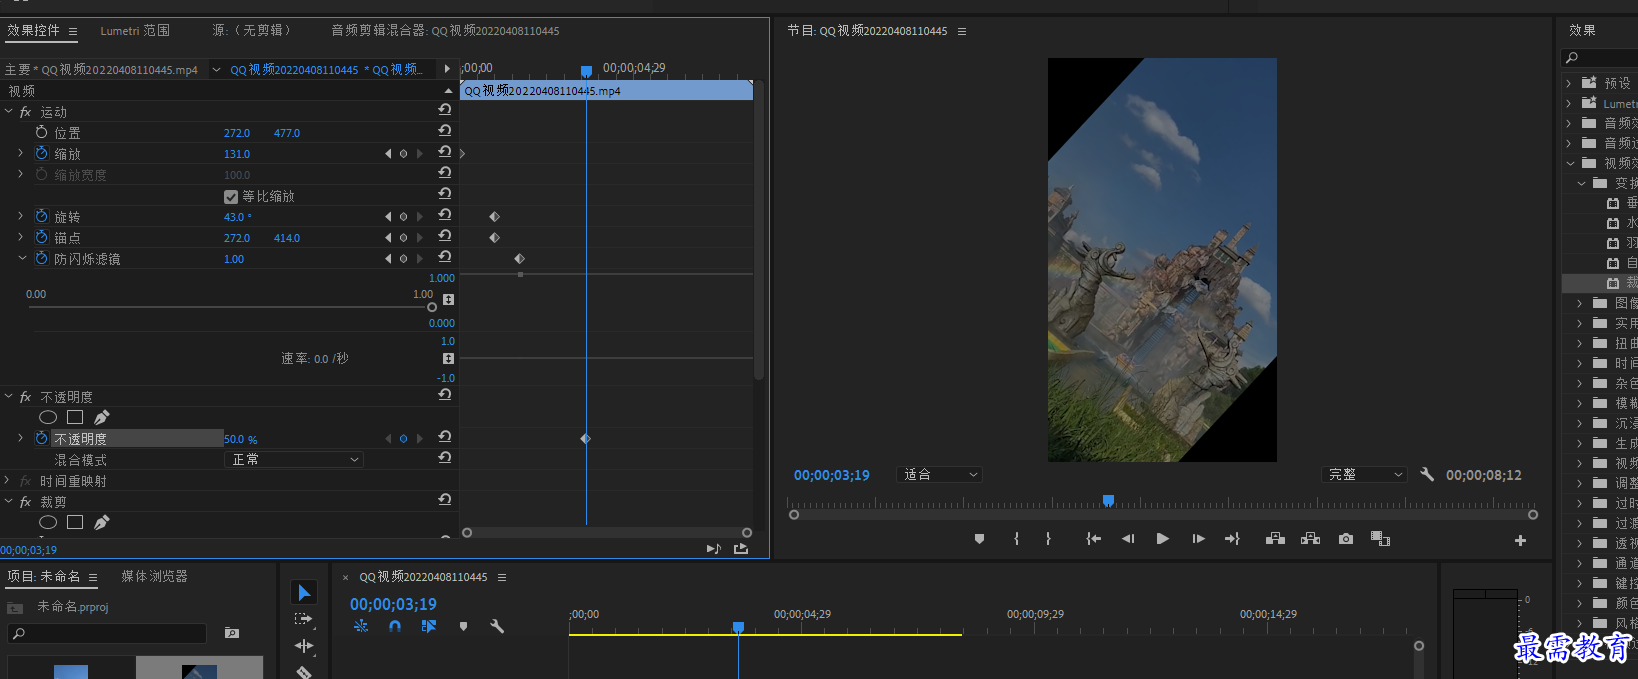Toggle stopwatch animation for 锚点 property
Viewport: 1638px width, 679px height.
[x=41, y=237]
